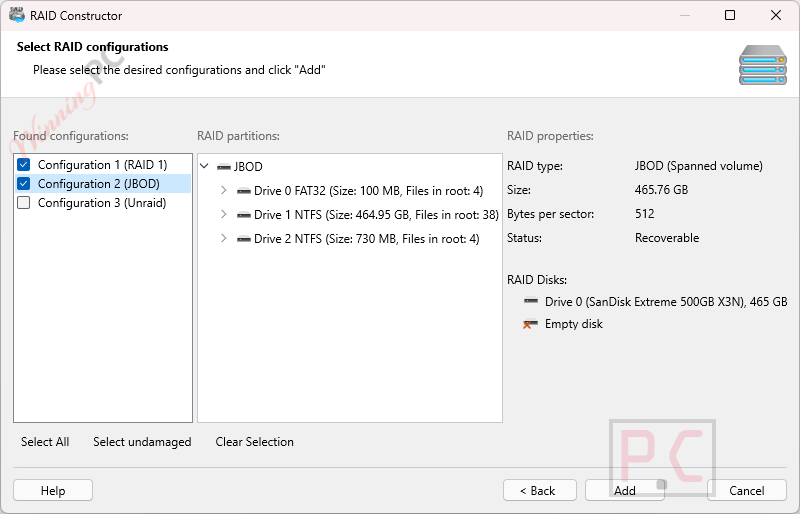Click the Empty disk entry text
The width and height of the screenshot is (800, 514).
tap(573, 324)
